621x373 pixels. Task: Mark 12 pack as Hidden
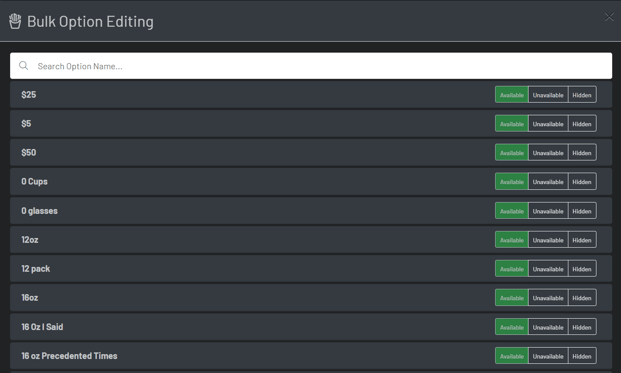(x=582, y=268)
